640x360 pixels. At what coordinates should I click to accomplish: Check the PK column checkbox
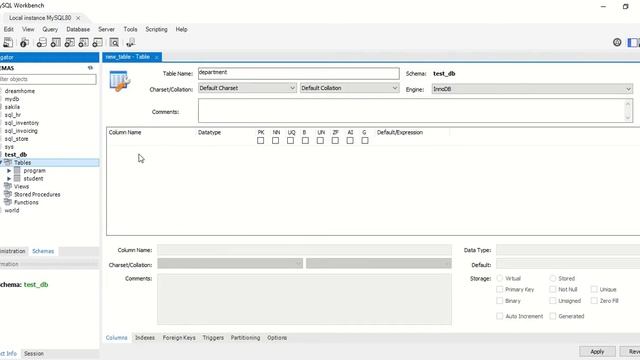coord(260,140)
